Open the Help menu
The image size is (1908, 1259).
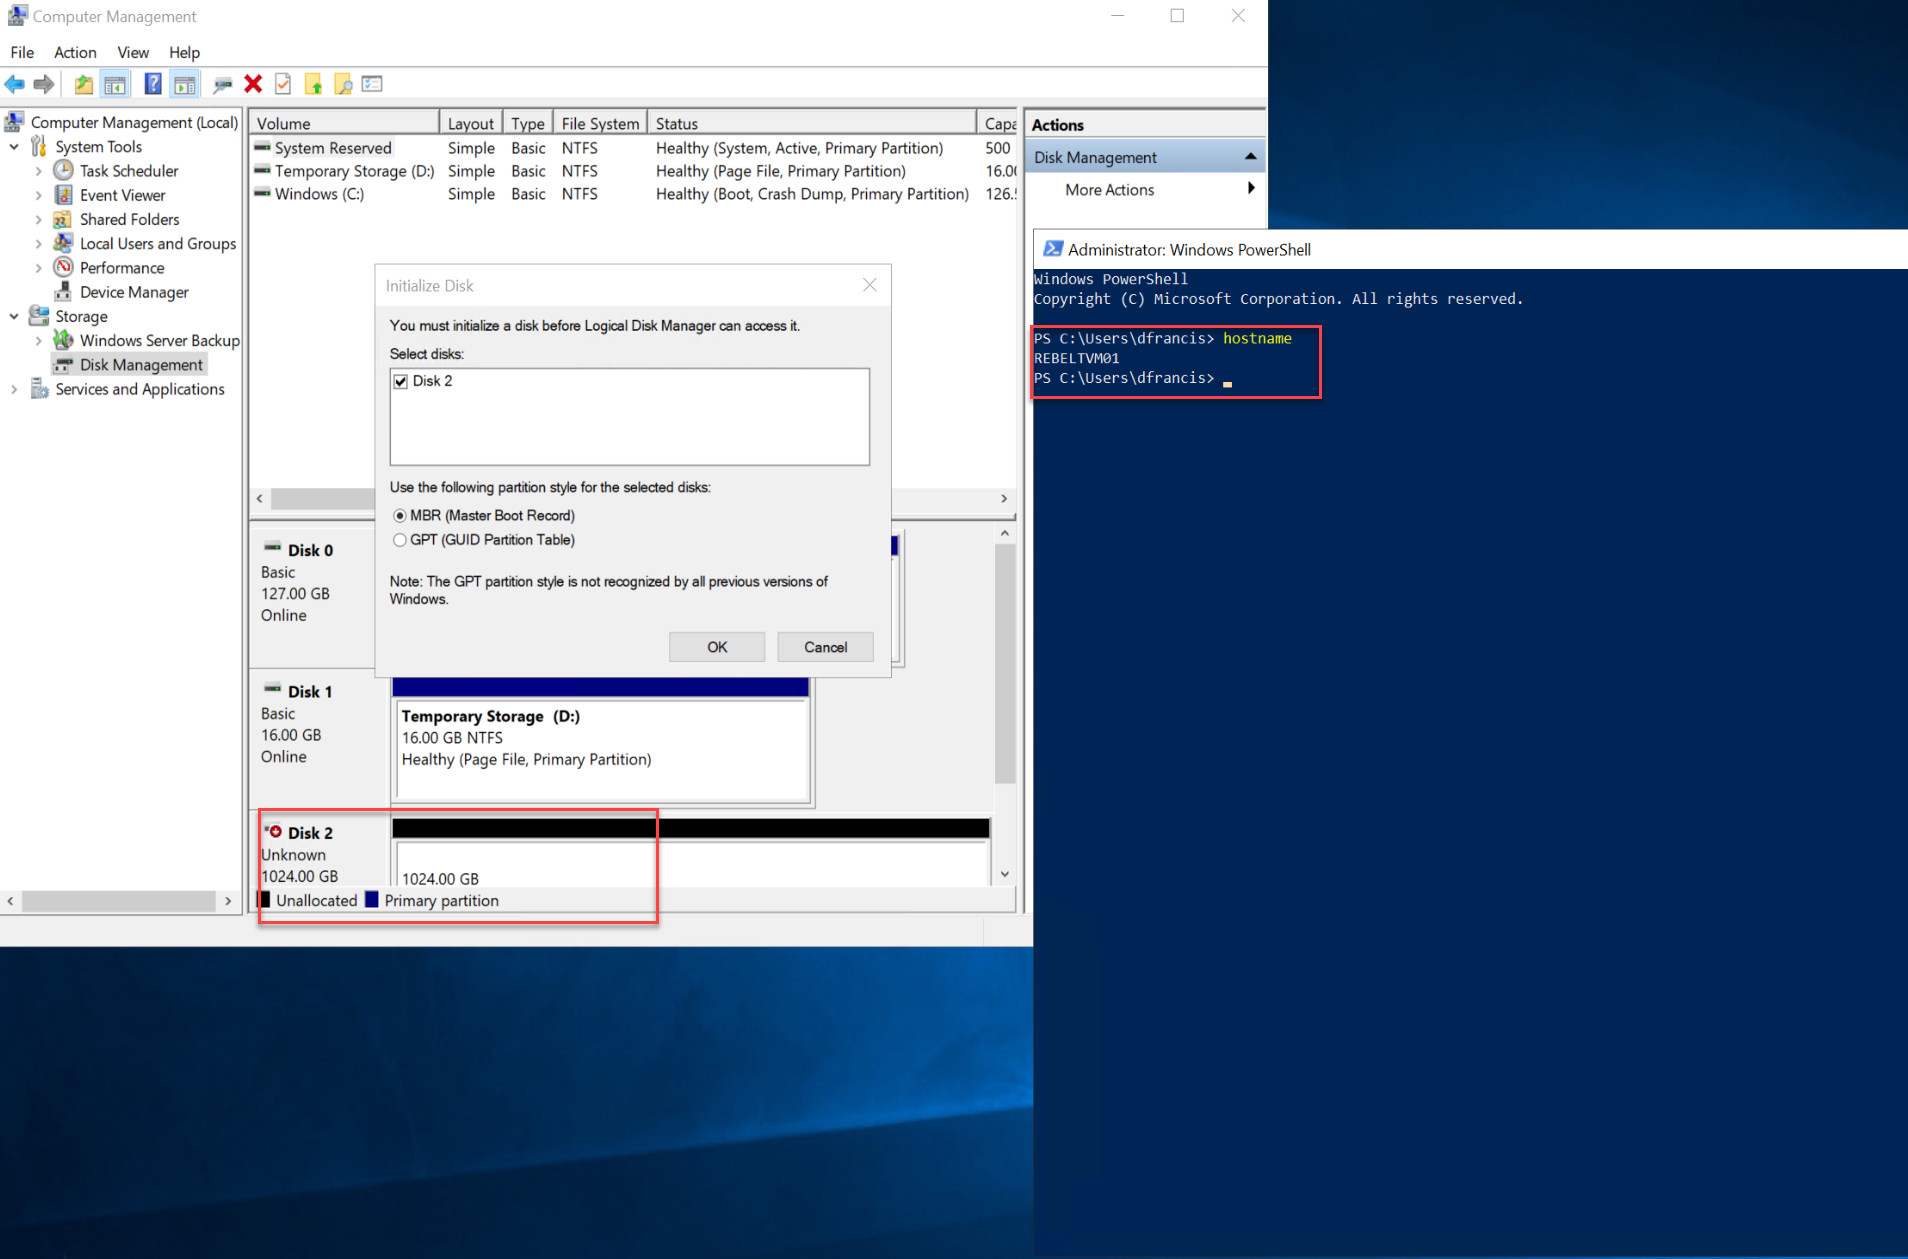184,52
